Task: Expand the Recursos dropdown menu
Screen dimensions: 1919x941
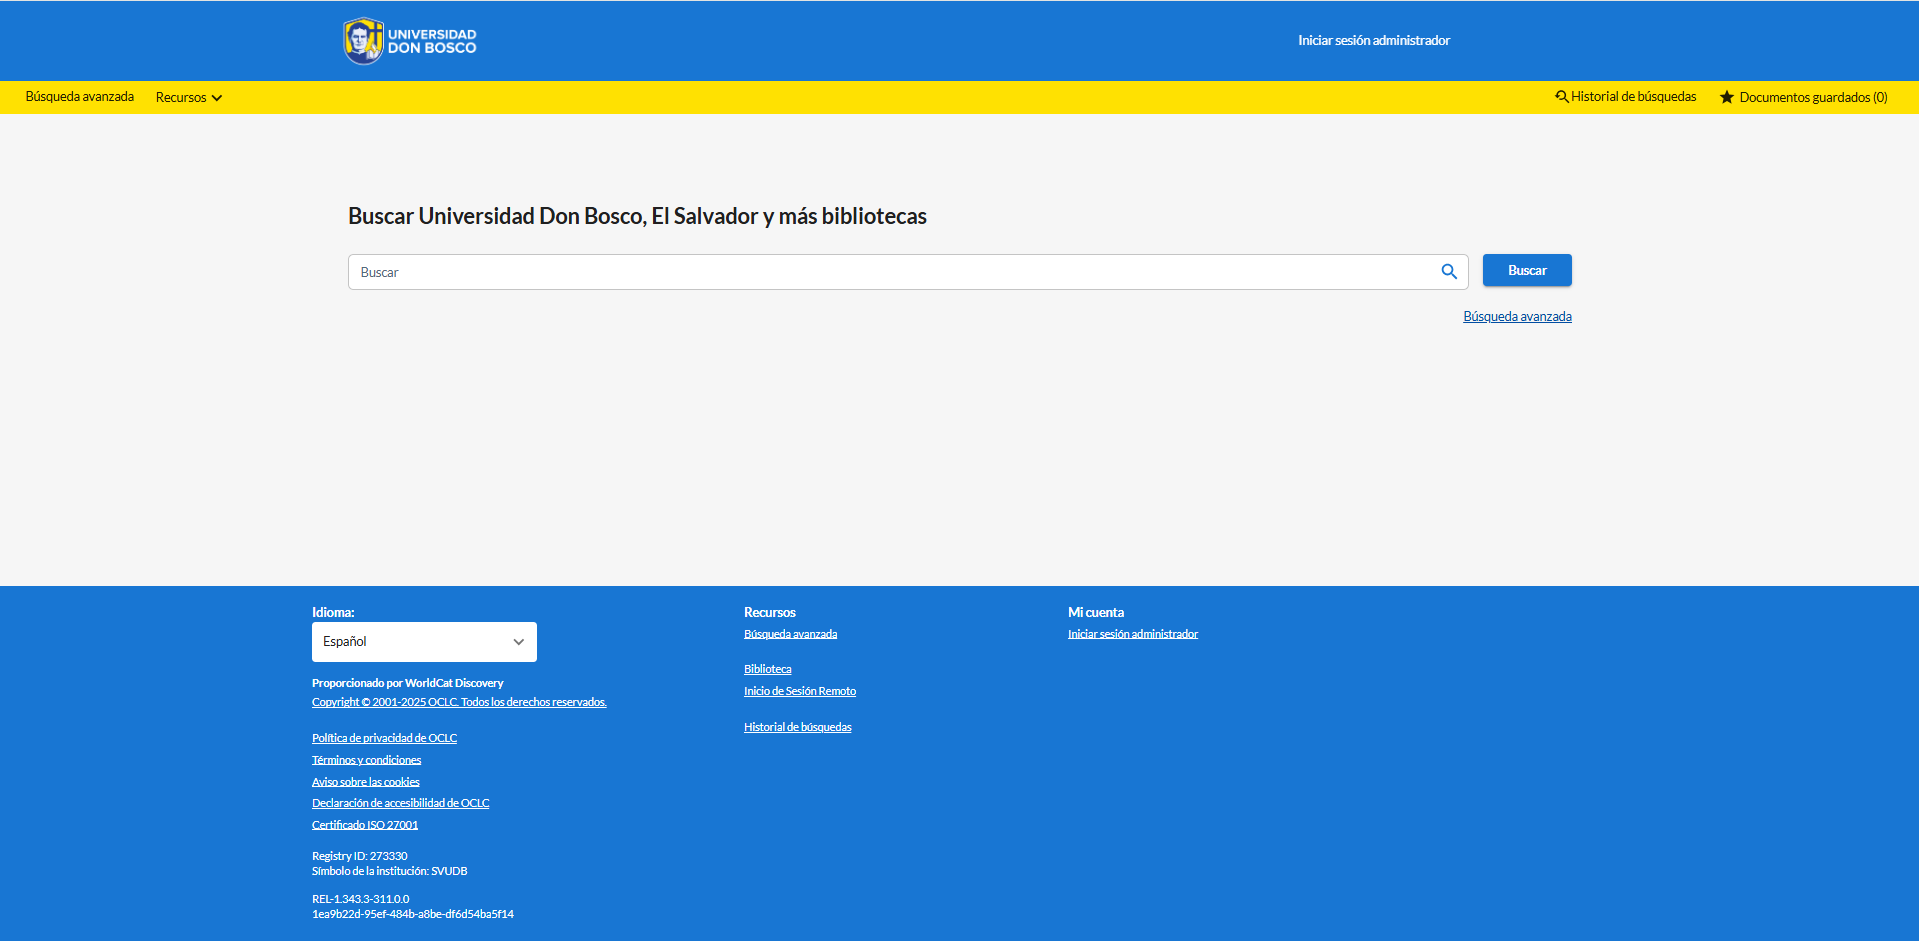Action: (188, 98)
